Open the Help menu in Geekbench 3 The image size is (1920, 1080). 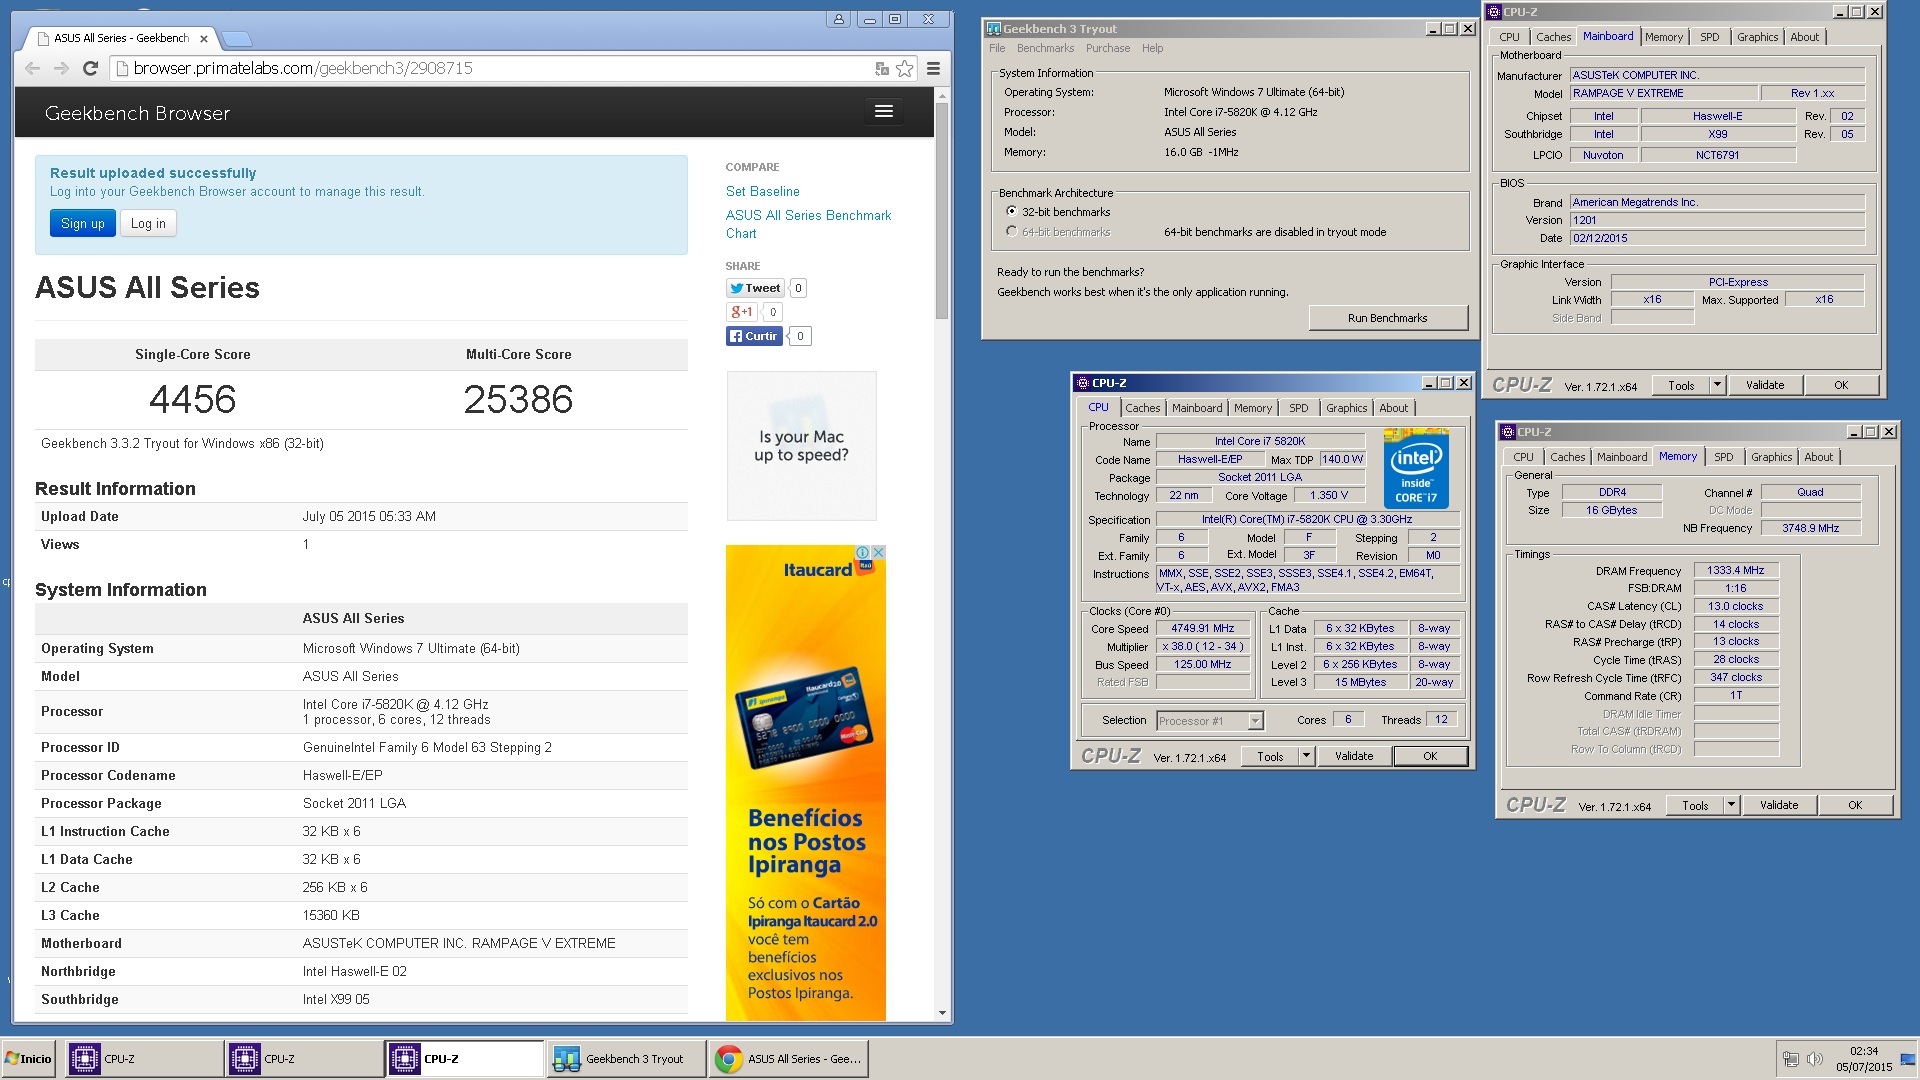(1152, 48)
